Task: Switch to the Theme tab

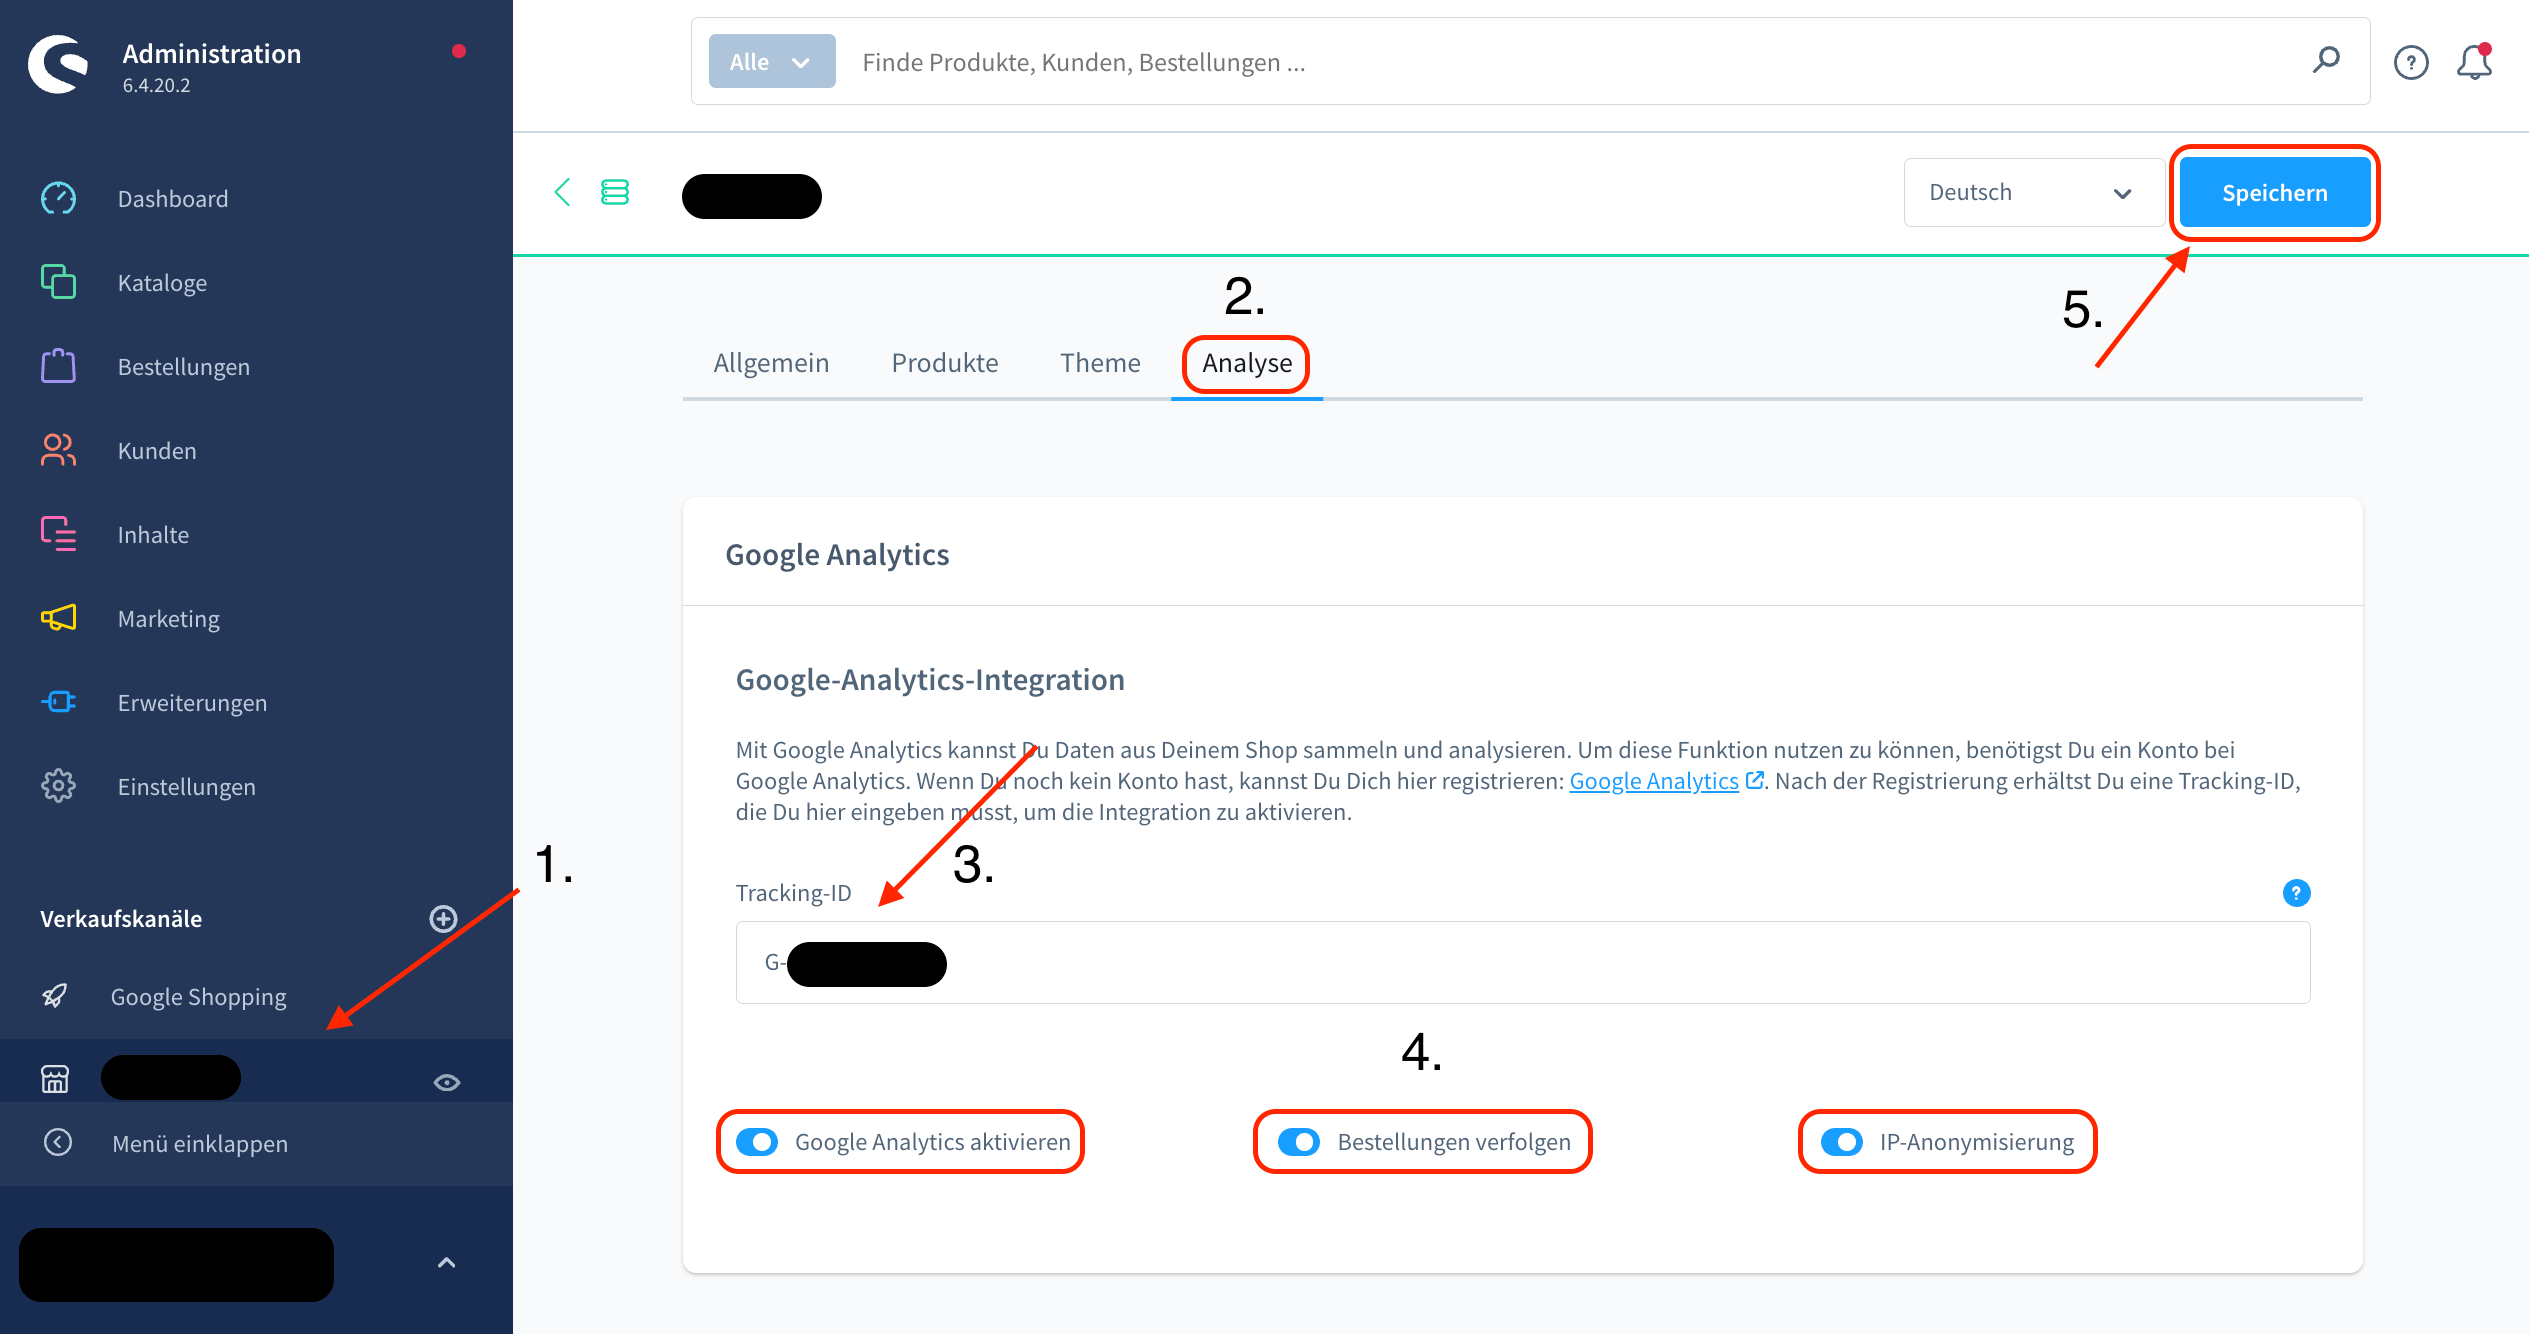Action: pyautogui.click(x=1100, y=362)
